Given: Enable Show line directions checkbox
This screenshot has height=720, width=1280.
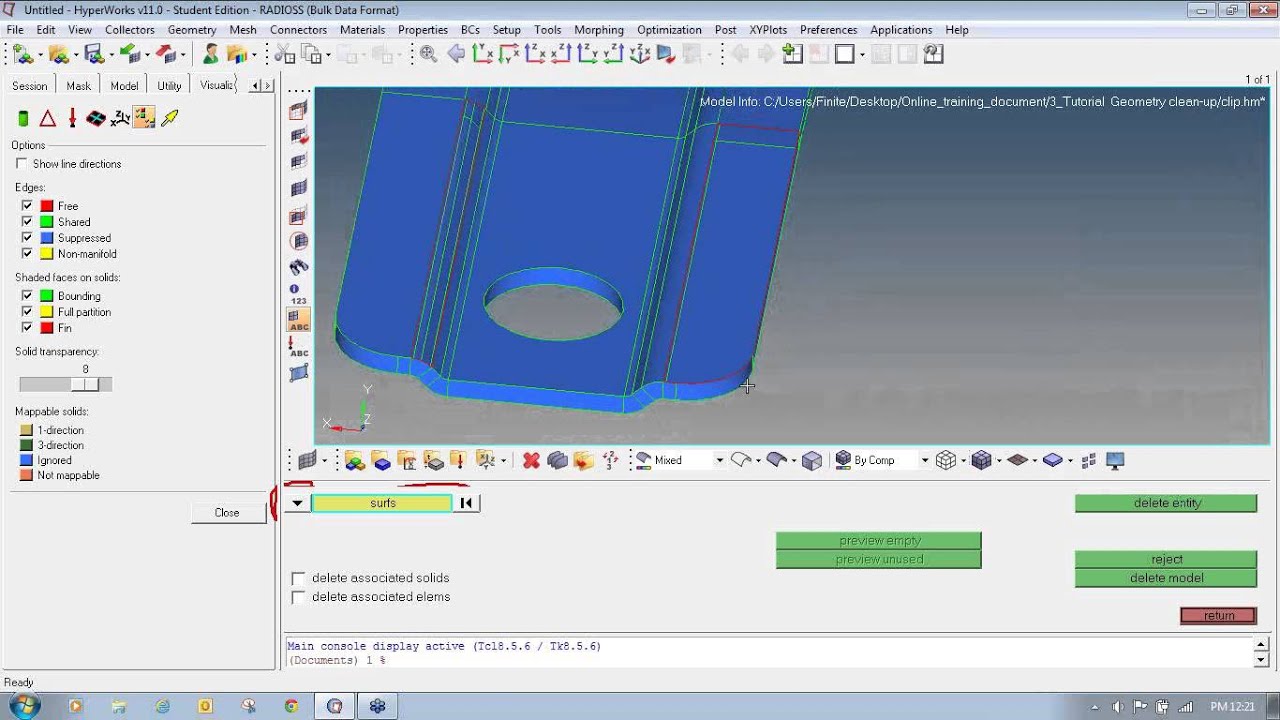Looking at the screenshot, I should pos(22,164).
